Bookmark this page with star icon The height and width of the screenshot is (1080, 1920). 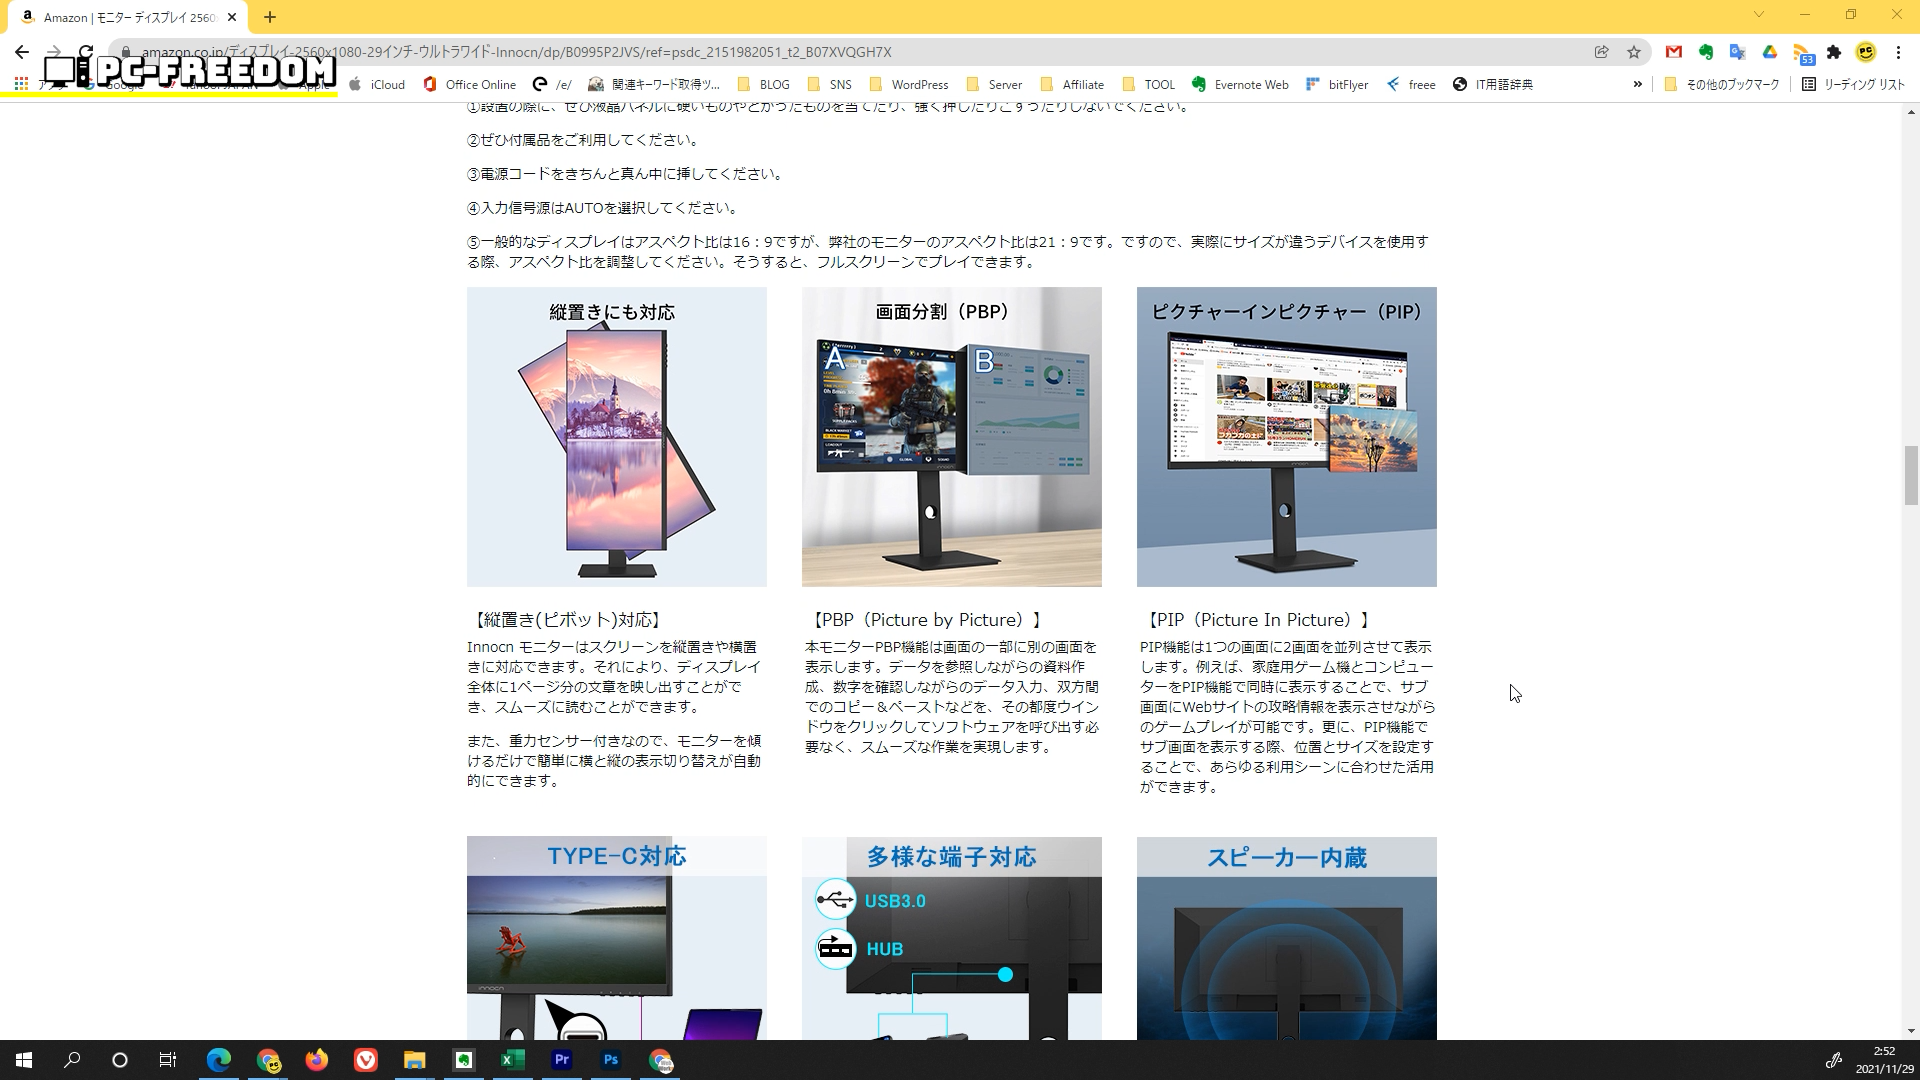coord(1634,52)
